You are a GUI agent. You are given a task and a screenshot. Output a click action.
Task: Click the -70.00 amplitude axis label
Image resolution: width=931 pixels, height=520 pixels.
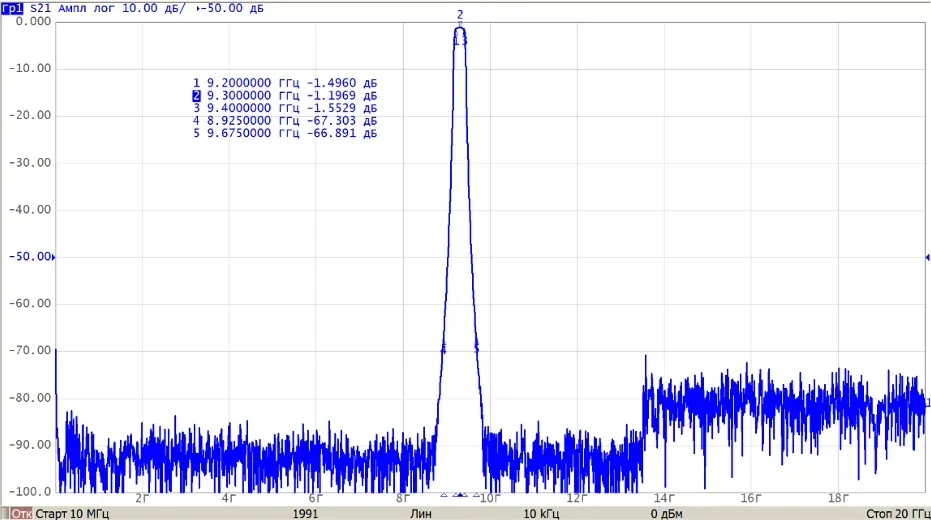tap(30, 350)
